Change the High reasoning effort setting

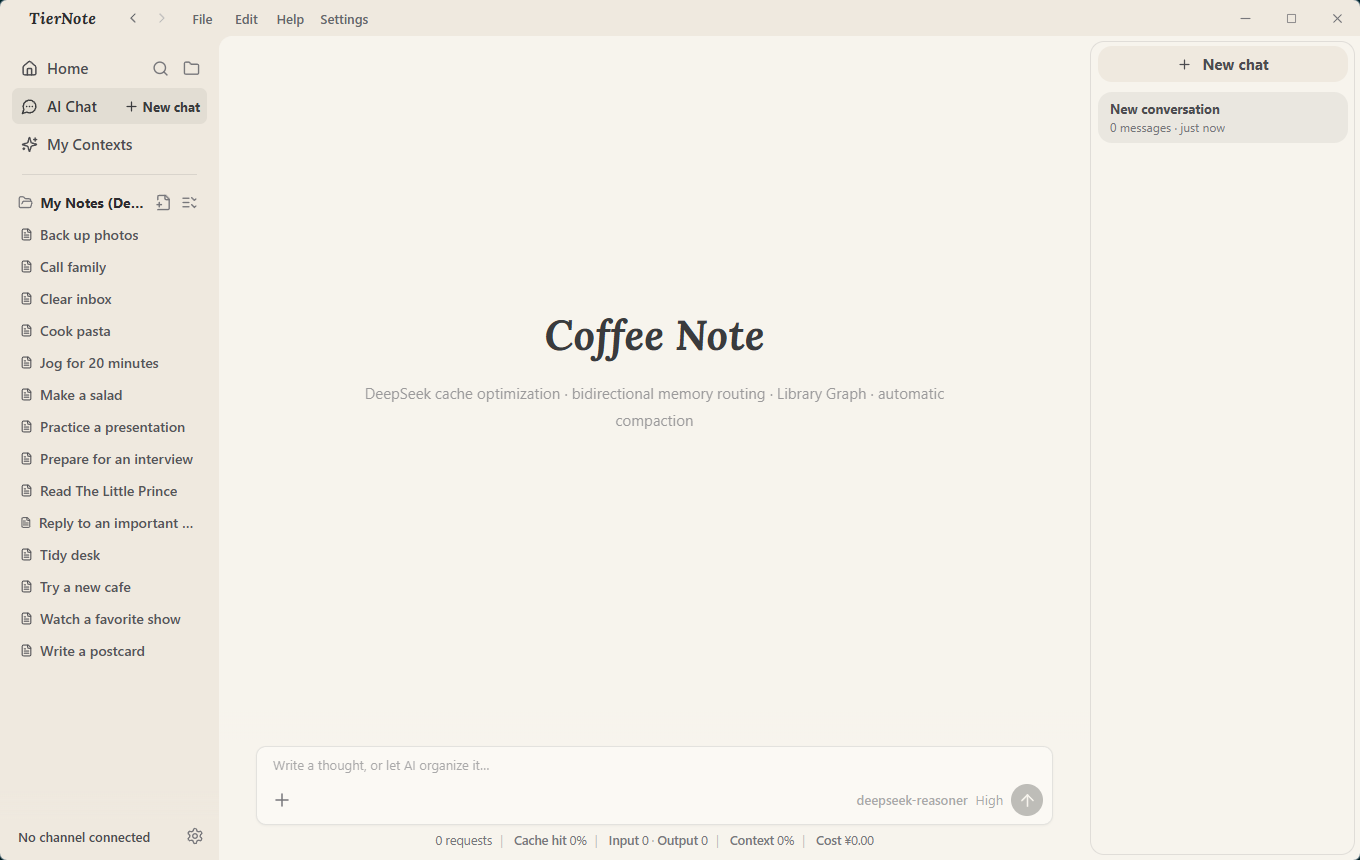pos(989,801)
